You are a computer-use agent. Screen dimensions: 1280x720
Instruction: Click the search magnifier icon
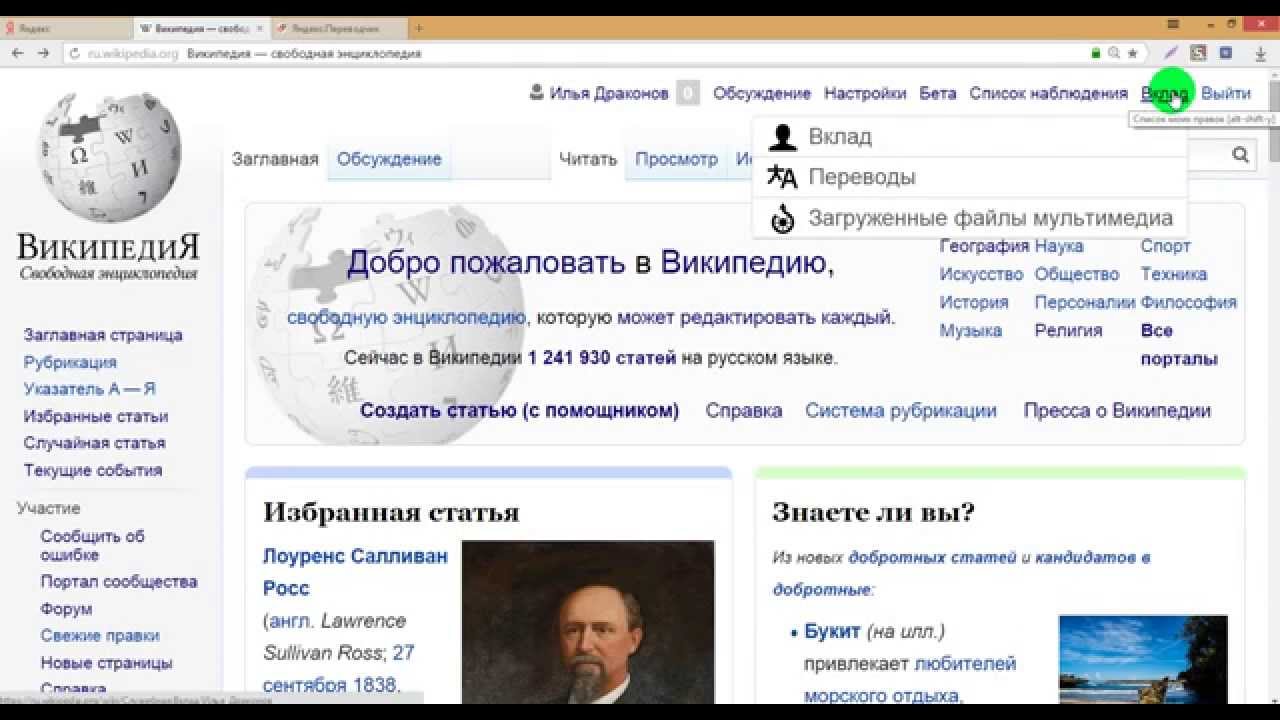(1240, 154)
